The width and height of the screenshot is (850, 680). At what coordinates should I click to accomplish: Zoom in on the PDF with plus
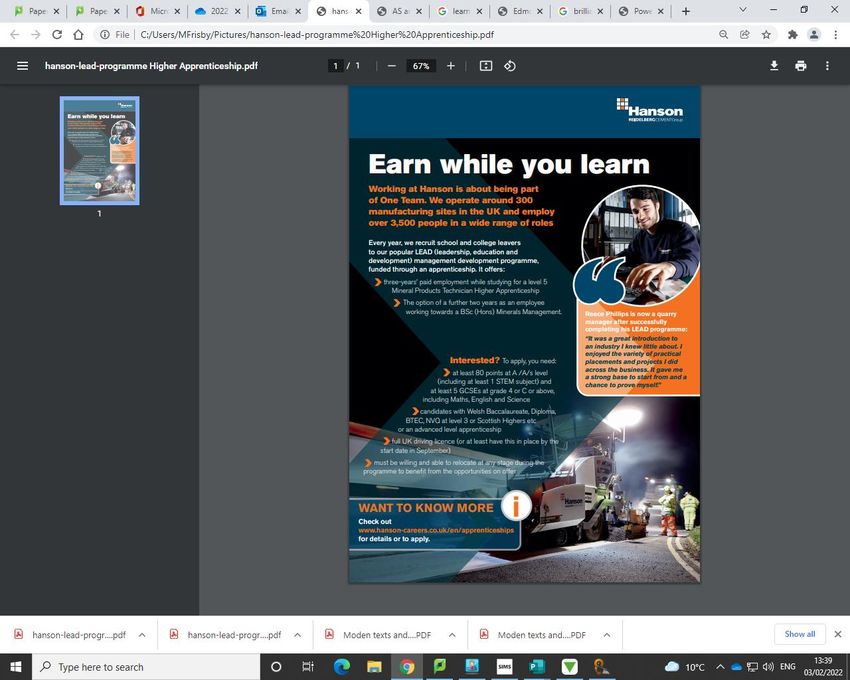click(450, 66)
